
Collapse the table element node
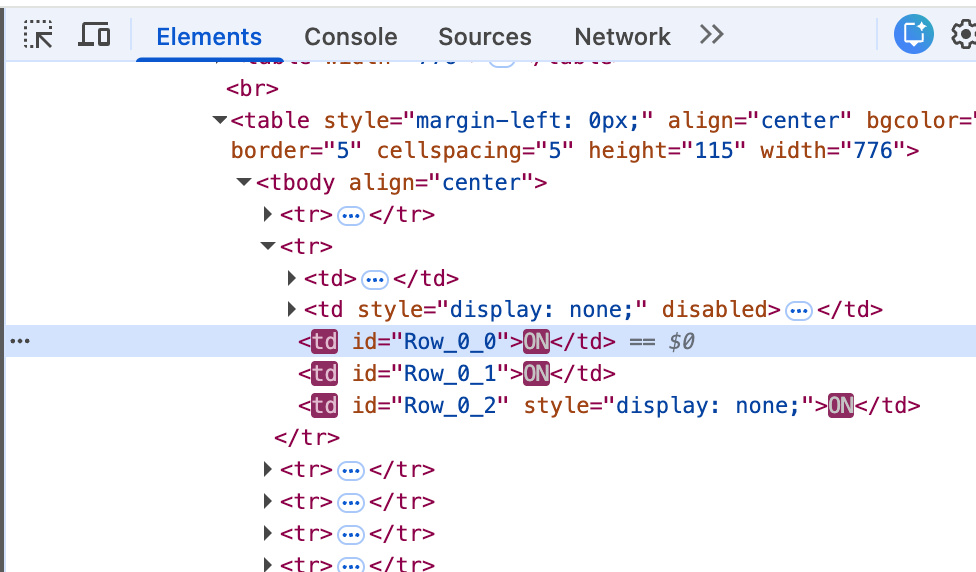click(x=219, y=121)
